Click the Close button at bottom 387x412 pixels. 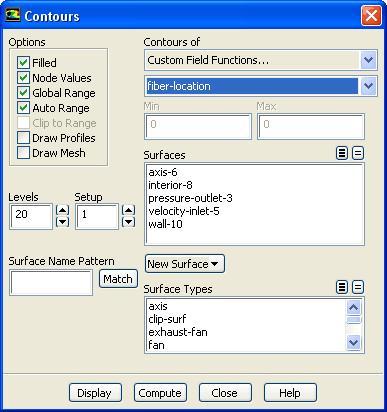coord(225,393)
